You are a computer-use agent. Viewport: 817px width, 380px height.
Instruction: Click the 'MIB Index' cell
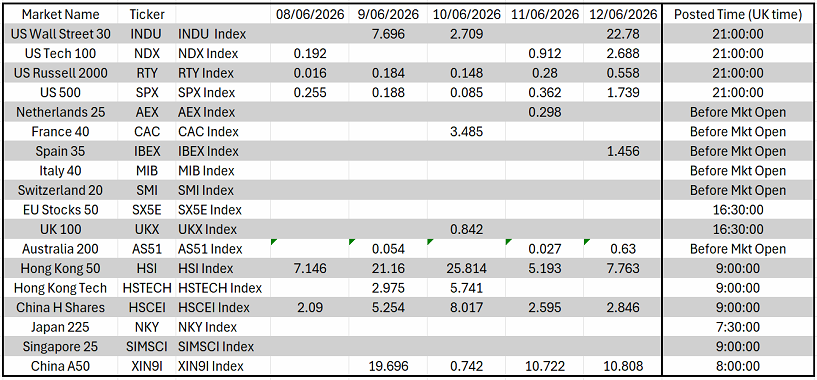[224, 171]
